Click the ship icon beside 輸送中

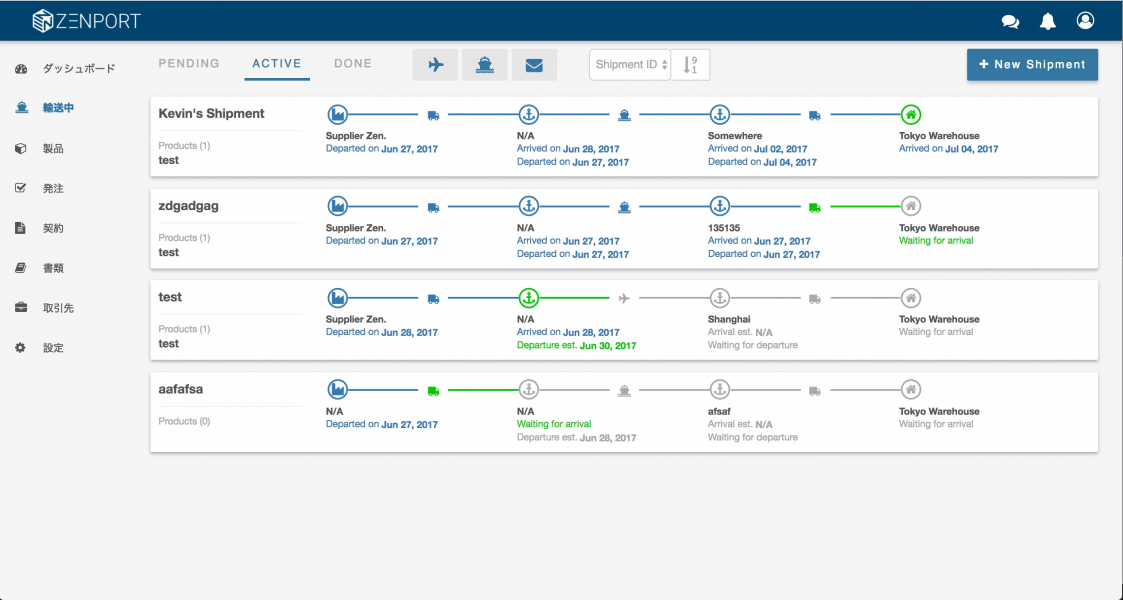(21, 108)
